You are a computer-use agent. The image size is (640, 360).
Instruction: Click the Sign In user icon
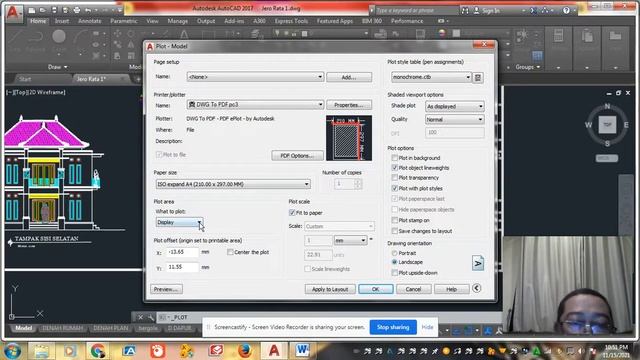(477, 11)
